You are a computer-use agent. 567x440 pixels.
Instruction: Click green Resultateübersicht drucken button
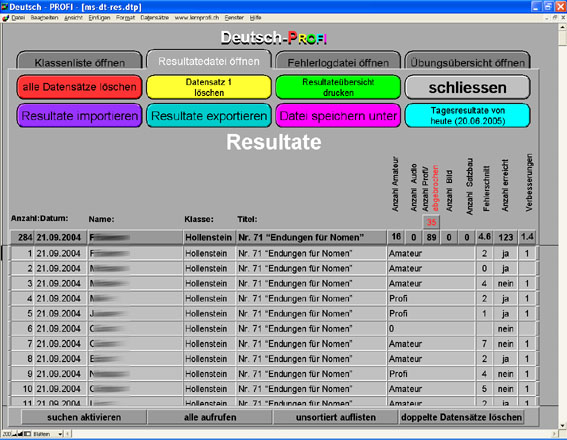(x=338, y=87)
